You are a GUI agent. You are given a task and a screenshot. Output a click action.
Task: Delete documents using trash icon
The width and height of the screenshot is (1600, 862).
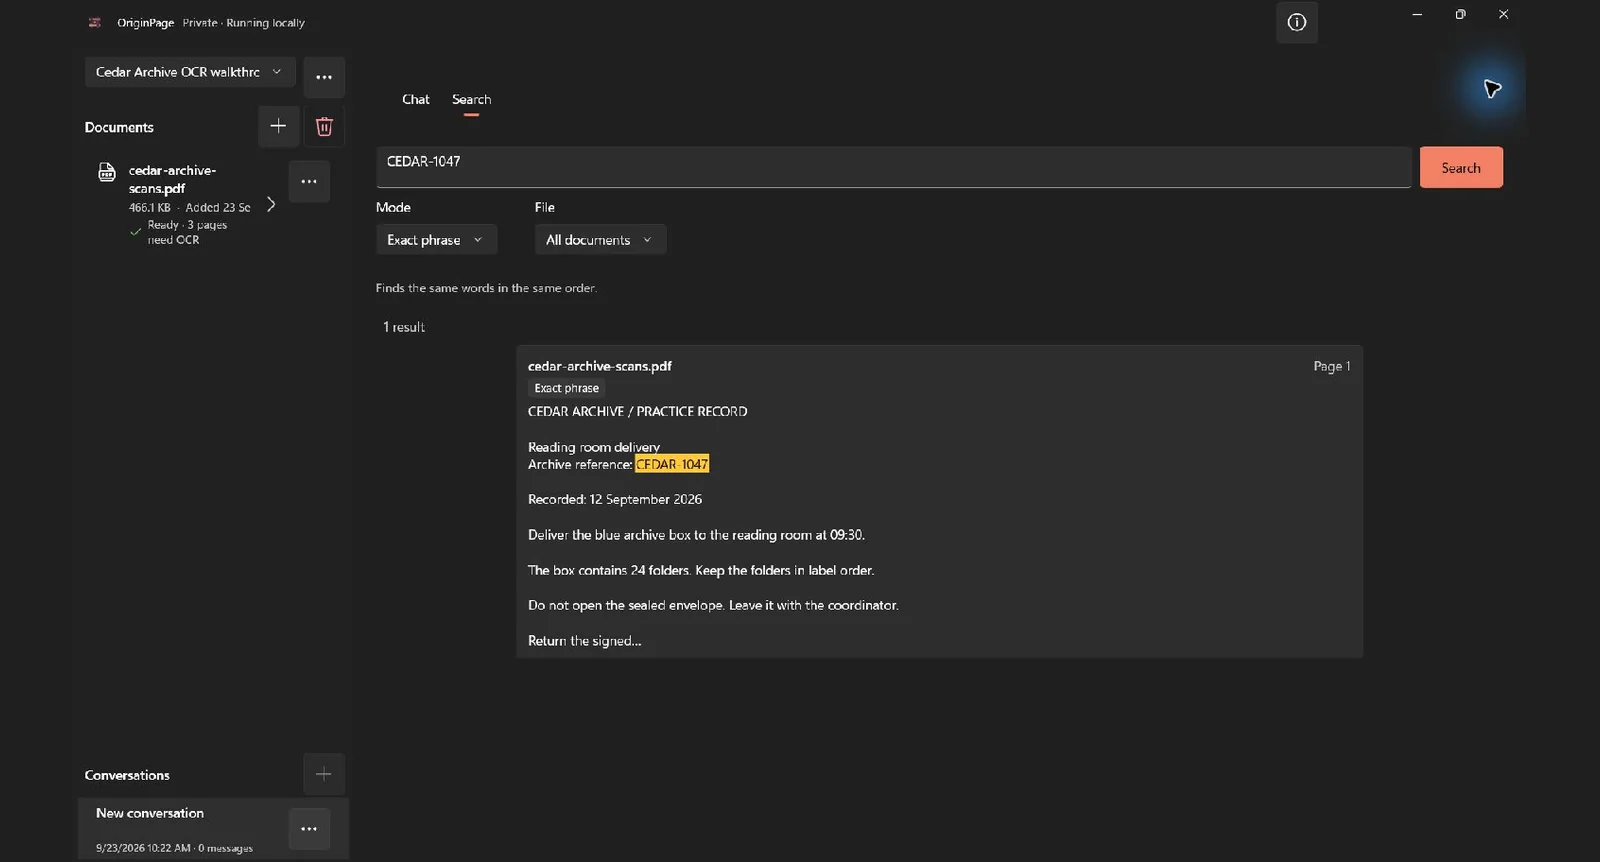tap(324, 126)
